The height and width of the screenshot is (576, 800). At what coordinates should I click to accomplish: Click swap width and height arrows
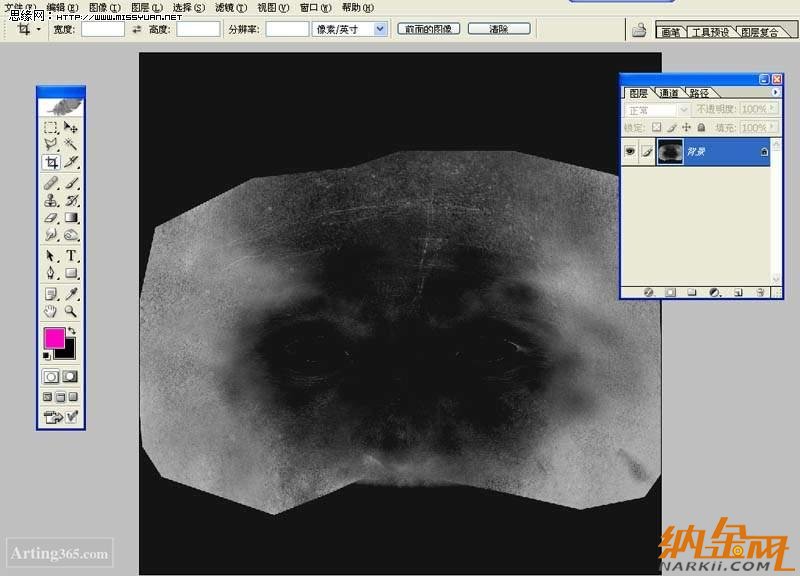pyautogui.click(x=137, y=30)
